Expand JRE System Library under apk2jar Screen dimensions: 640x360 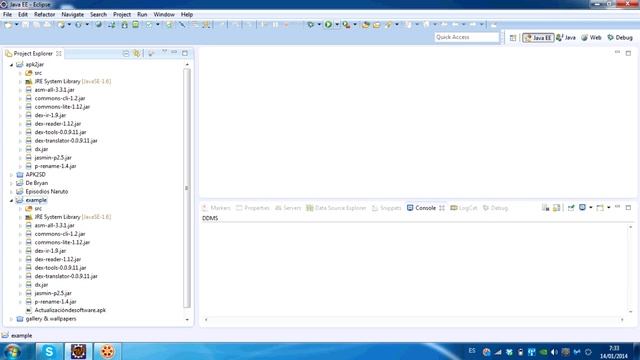(20, 82)
